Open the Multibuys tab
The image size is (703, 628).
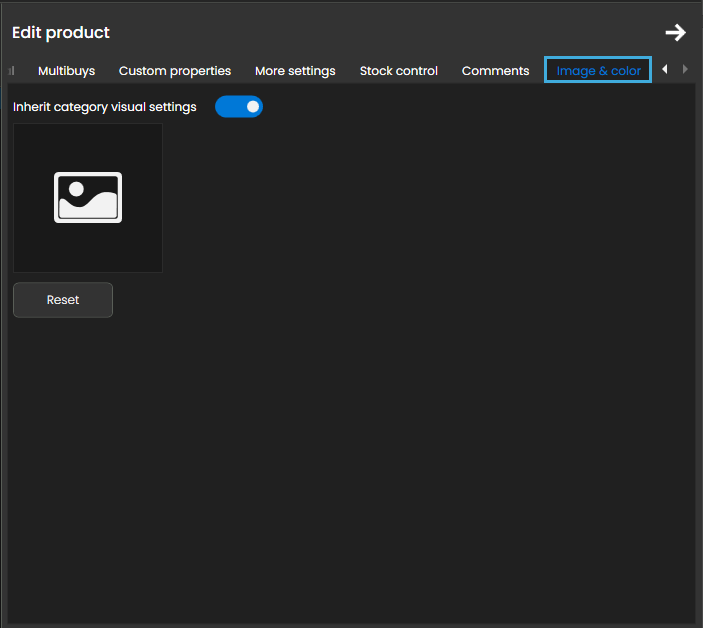pos(66,71)
